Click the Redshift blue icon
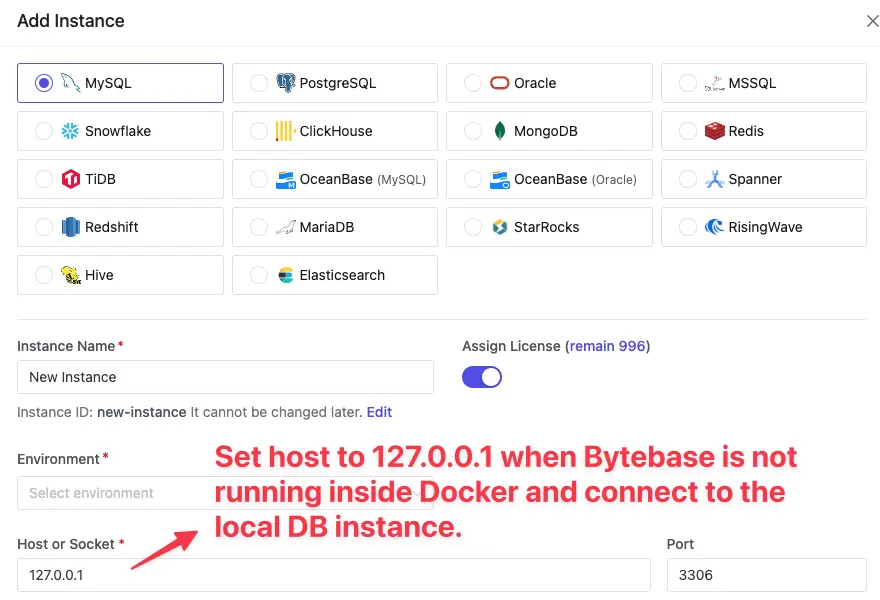This screenshot has height=600, width=880. coord(70,227)
